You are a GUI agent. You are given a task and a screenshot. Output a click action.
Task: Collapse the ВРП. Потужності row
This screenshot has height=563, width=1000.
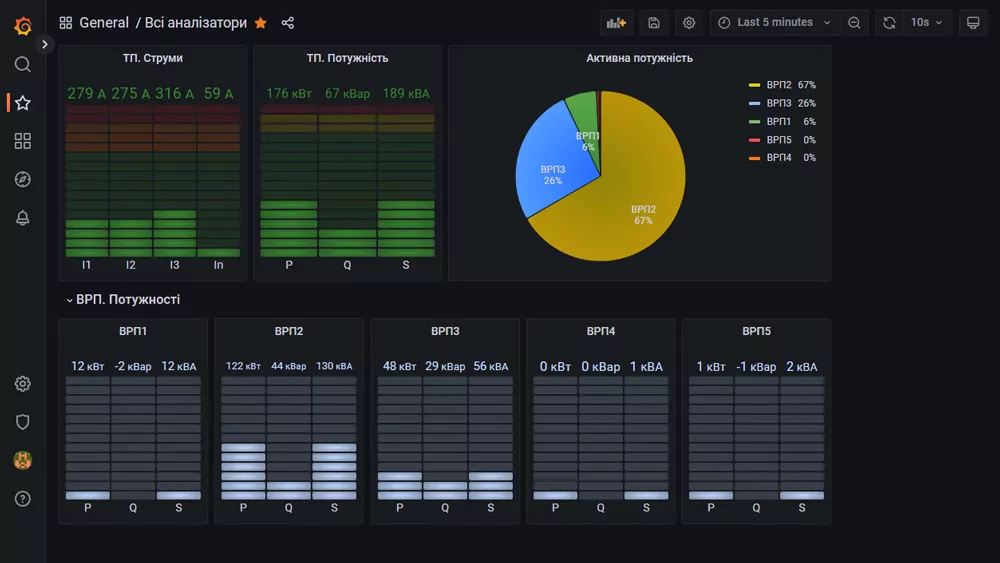click(123, 300)
